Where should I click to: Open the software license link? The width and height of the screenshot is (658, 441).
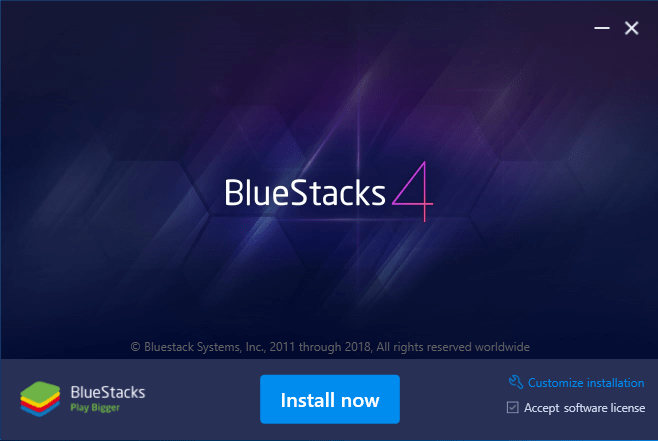(604, 408)
